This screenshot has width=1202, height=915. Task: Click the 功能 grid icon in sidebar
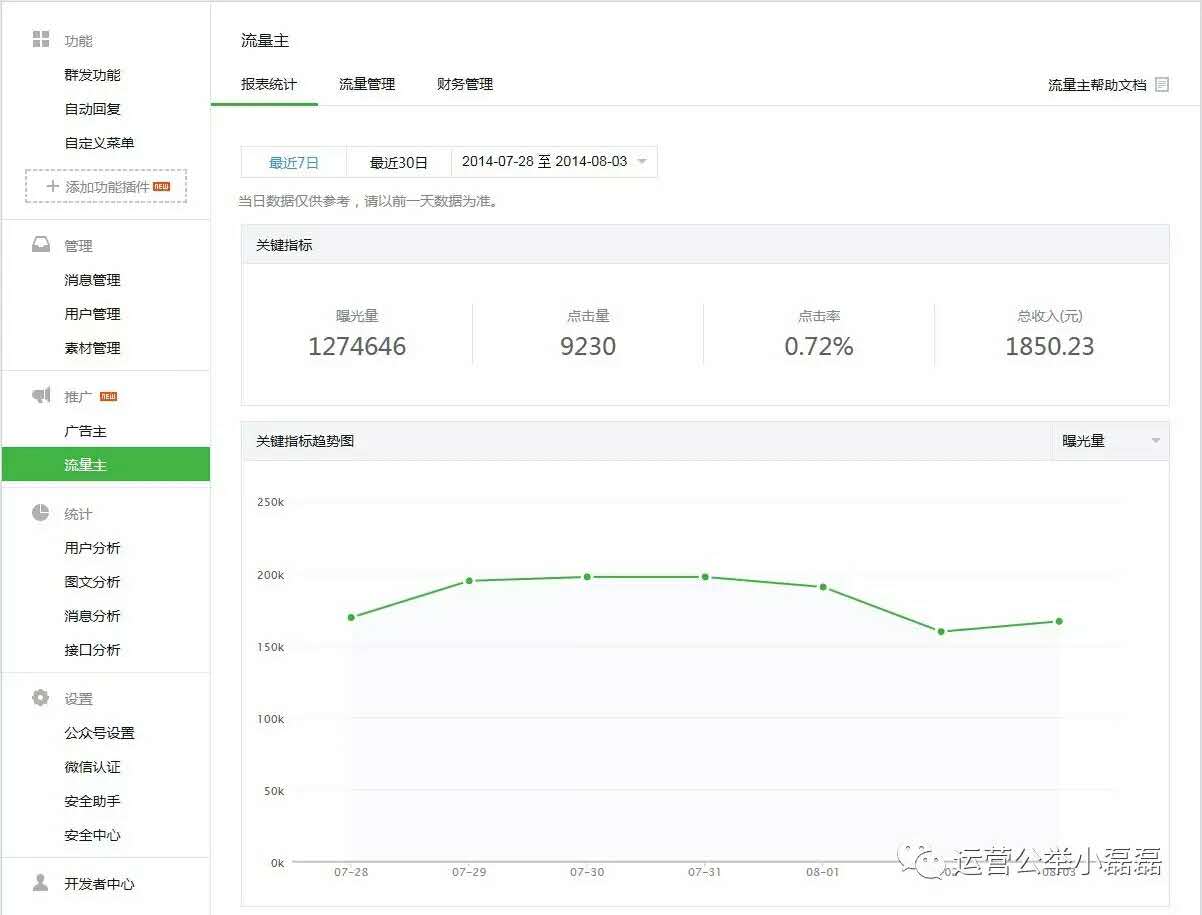point(41,39)
